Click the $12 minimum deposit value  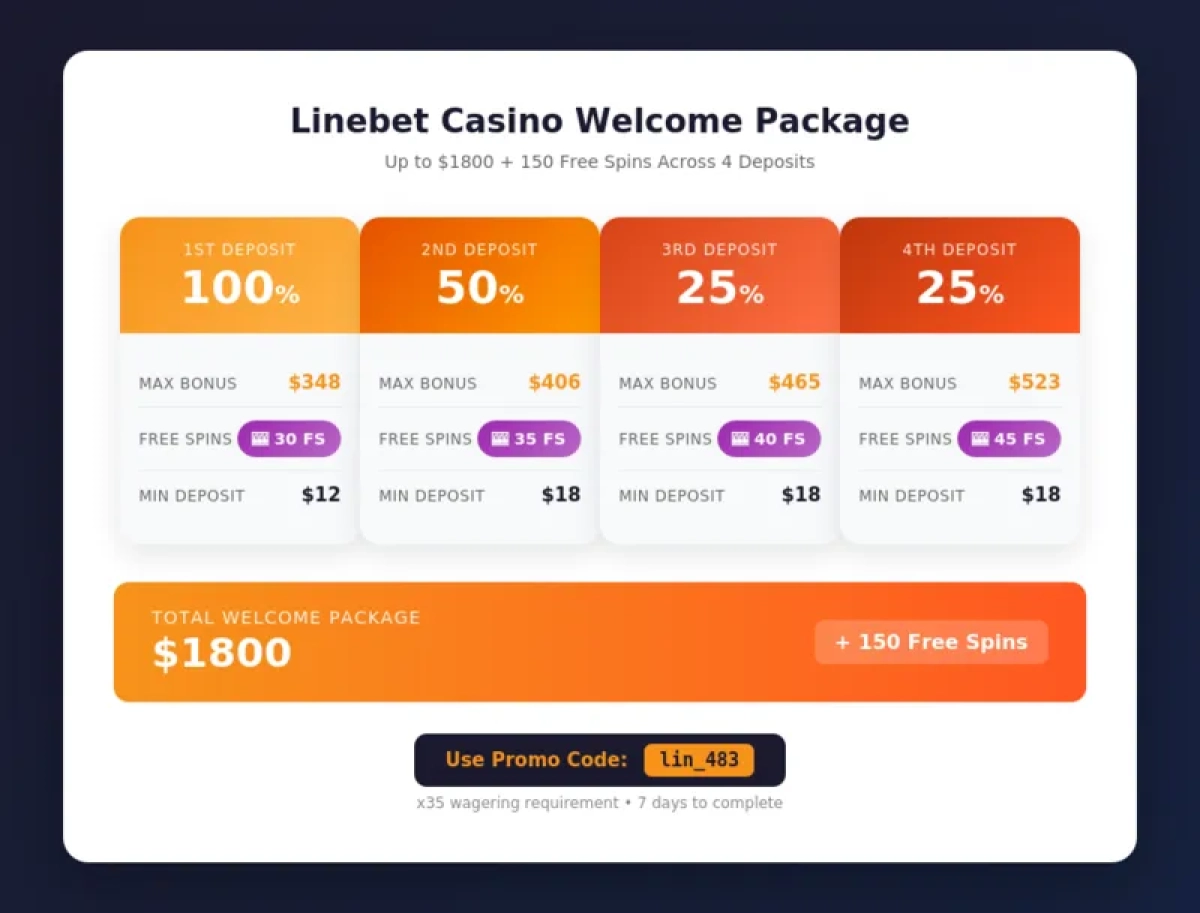(321, 495)
